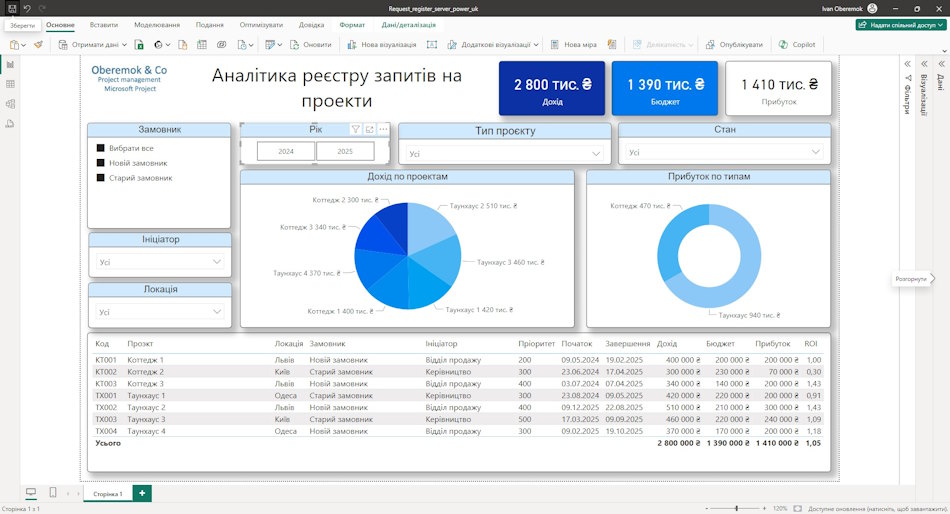Image resolution: width=950 pixels, height=514 pixels.
Task: Select the Дохід 2 800 тис. card
Action: pos(551,88)
